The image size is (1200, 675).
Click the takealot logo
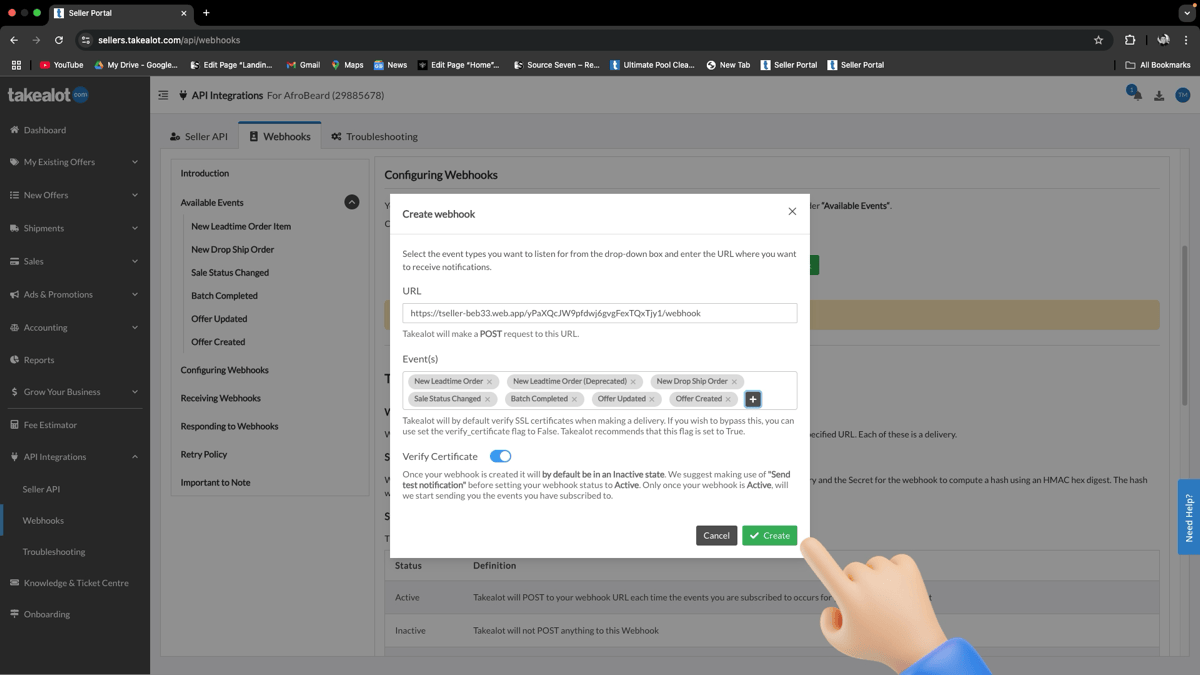[x=48, y=95]
